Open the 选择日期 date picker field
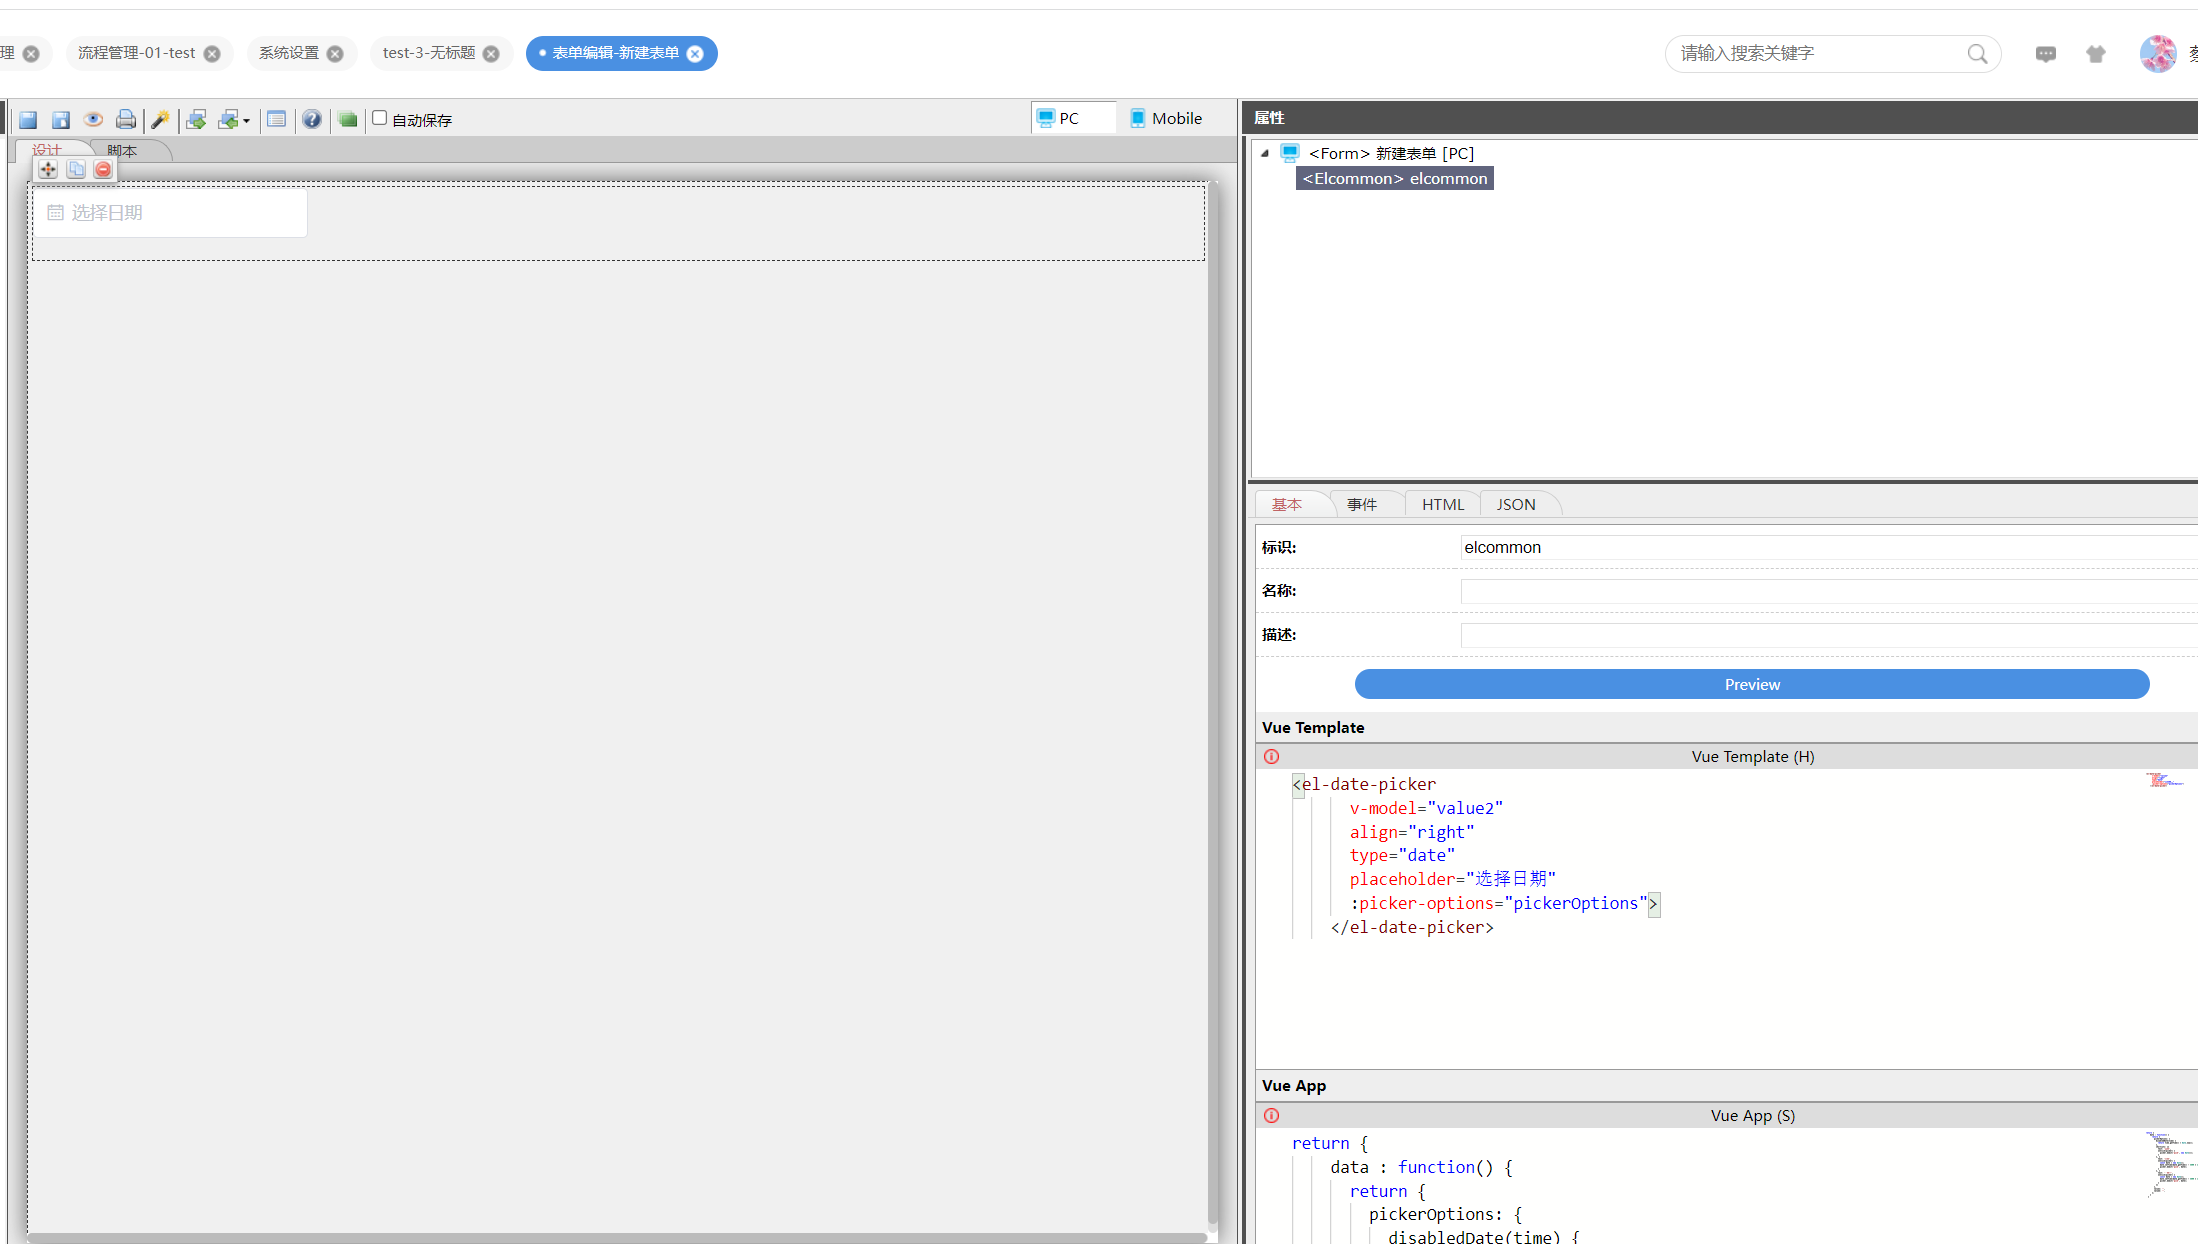This screenshot has height=1244, width=2198. [170, 213]
